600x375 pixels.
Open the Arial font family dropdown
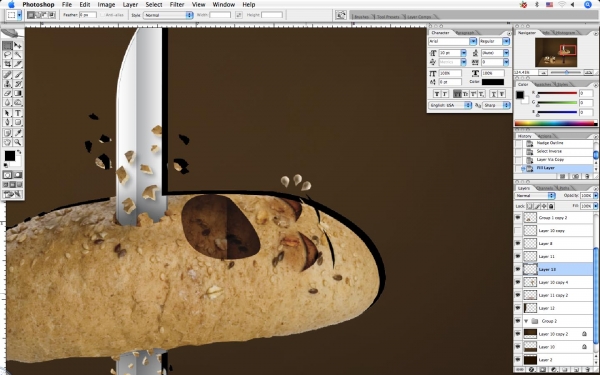pyautogui.click(x=473, y=41)
